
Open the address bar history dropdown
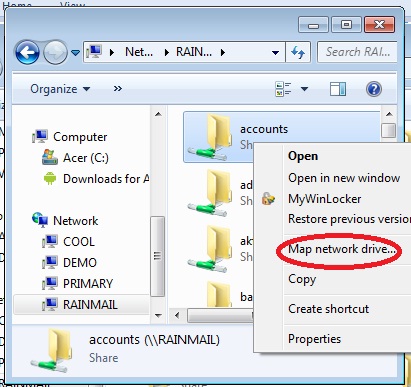point(275,52)
